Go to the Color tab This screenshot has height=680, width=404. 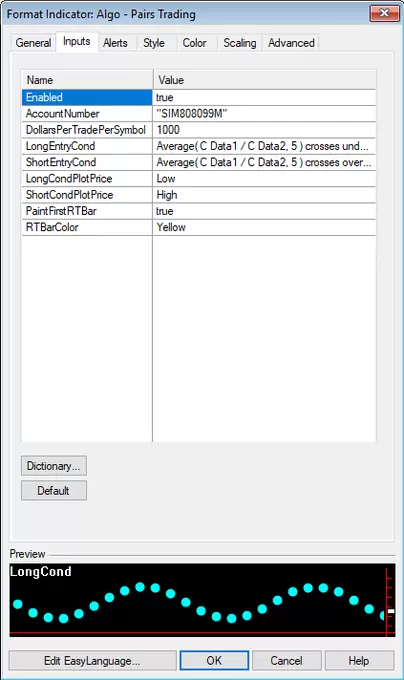point(194,43)
